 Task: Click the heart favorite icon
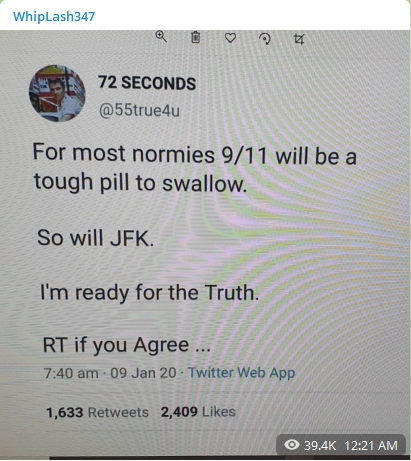(230, 38)
